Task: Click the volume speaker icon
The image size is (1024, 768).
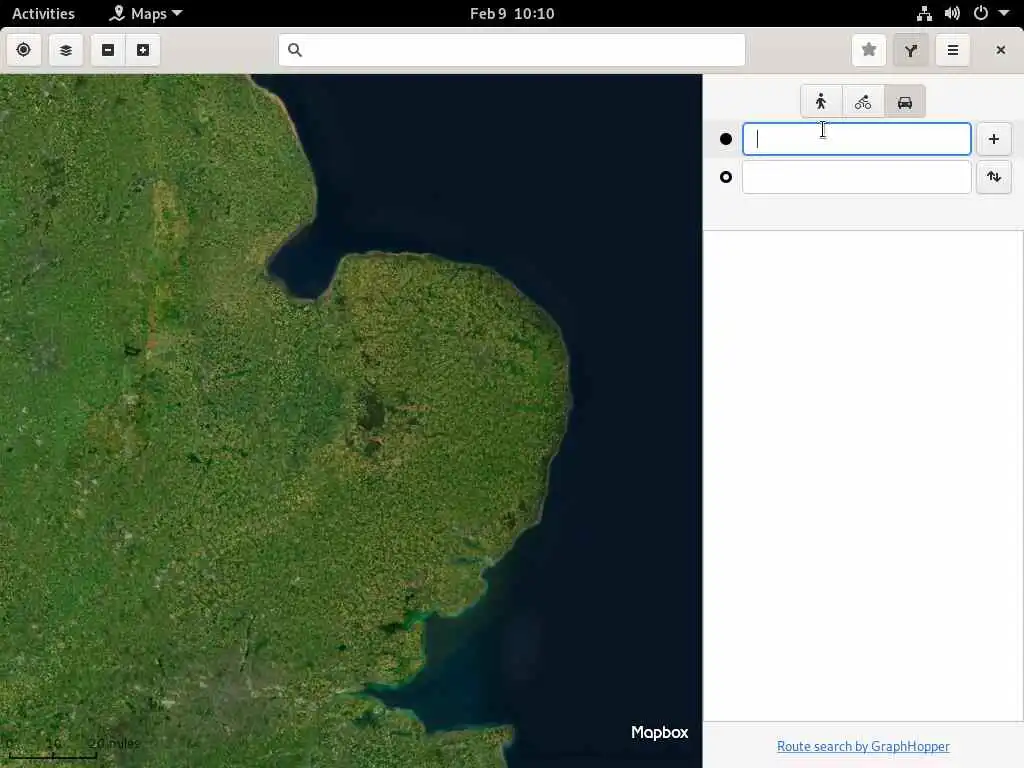Action: pyautogui.click(x=952, y=13)
